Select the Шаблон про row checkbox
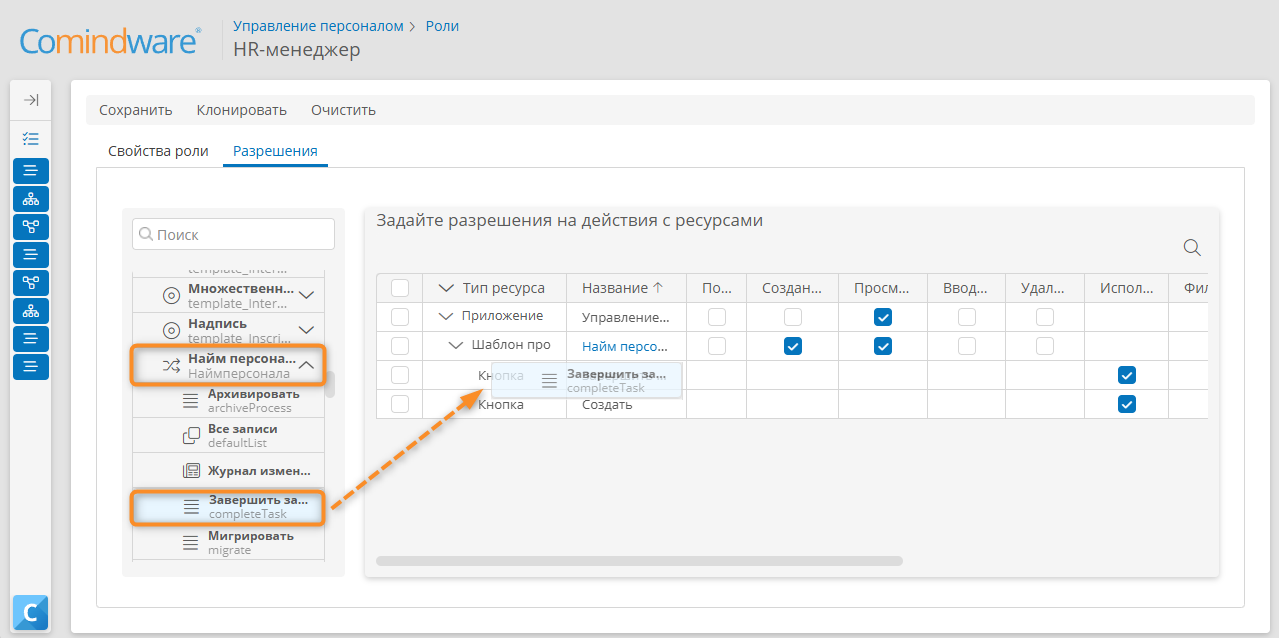Screen dimensions: 1279x638 point(400,346)
